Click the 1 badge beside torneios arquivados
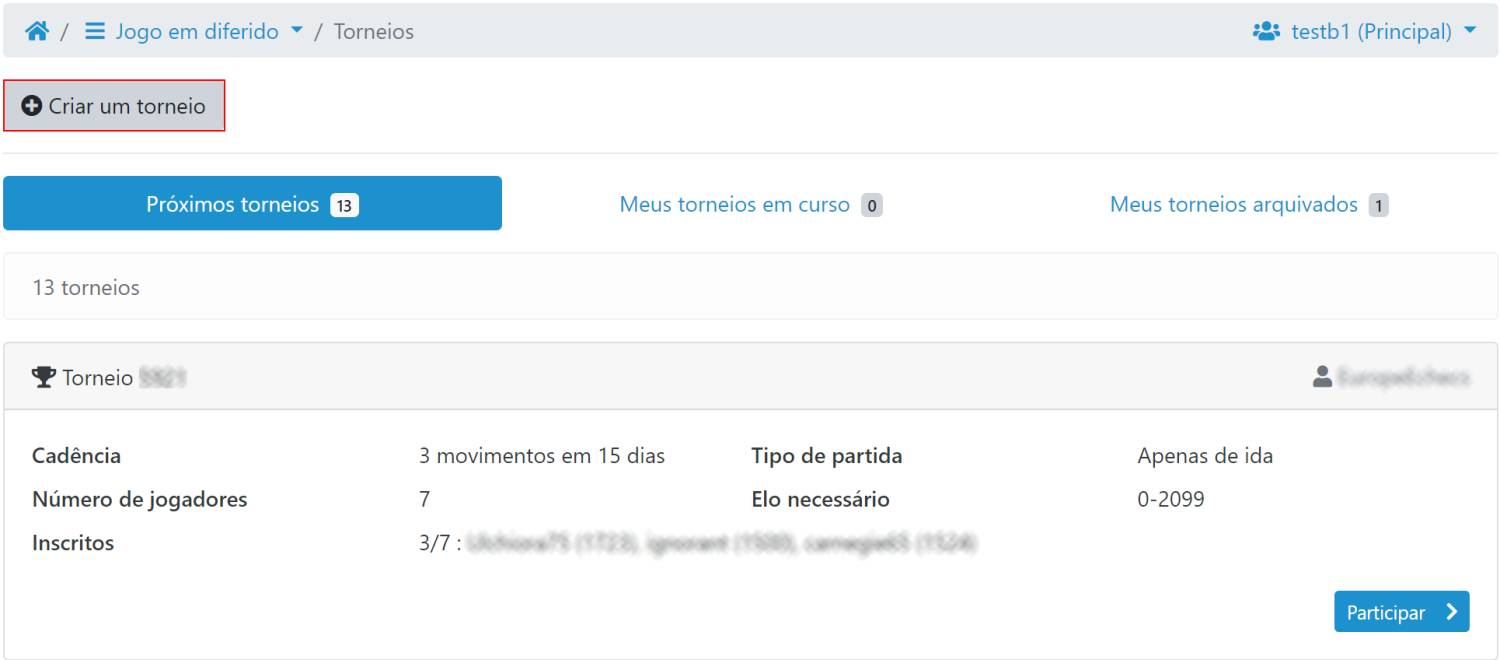 pyautogui.click(x=1379, y=206)
